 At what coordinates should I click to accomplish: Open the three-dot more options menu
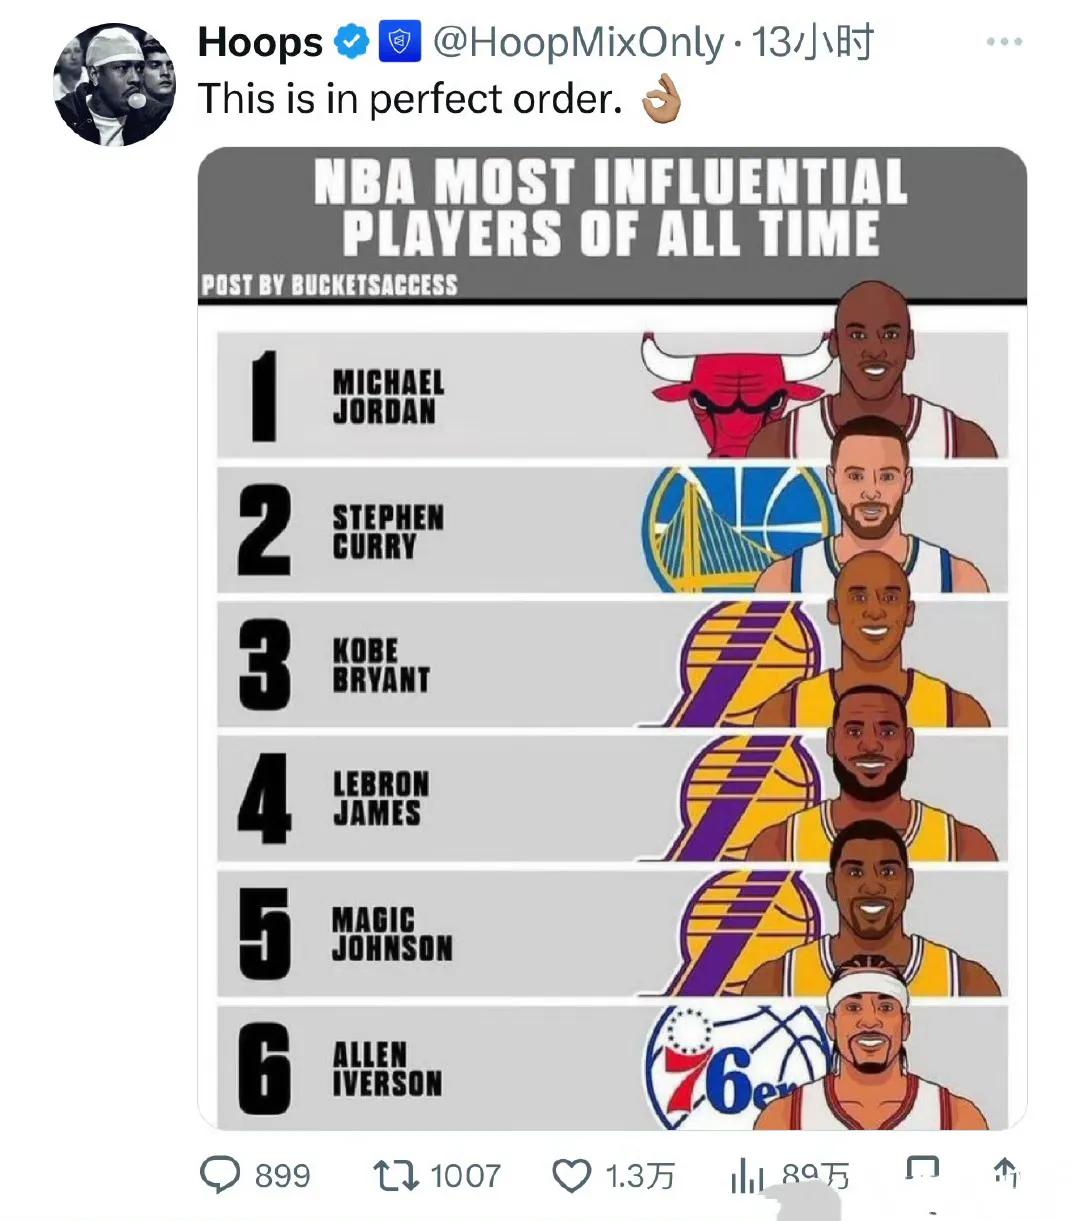(x=1004, y=42)
